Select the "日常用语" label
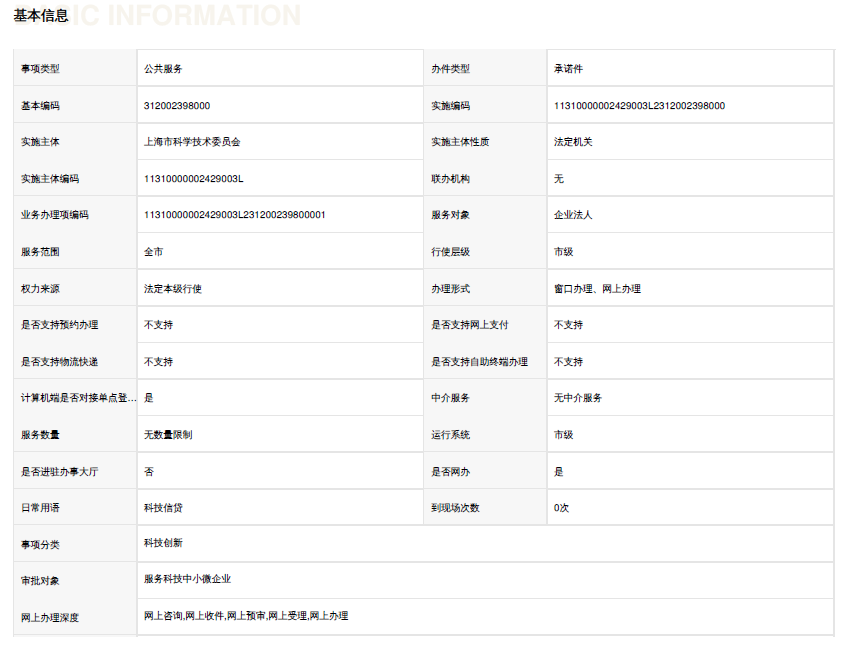857x649 pixels. coord(40,508)
